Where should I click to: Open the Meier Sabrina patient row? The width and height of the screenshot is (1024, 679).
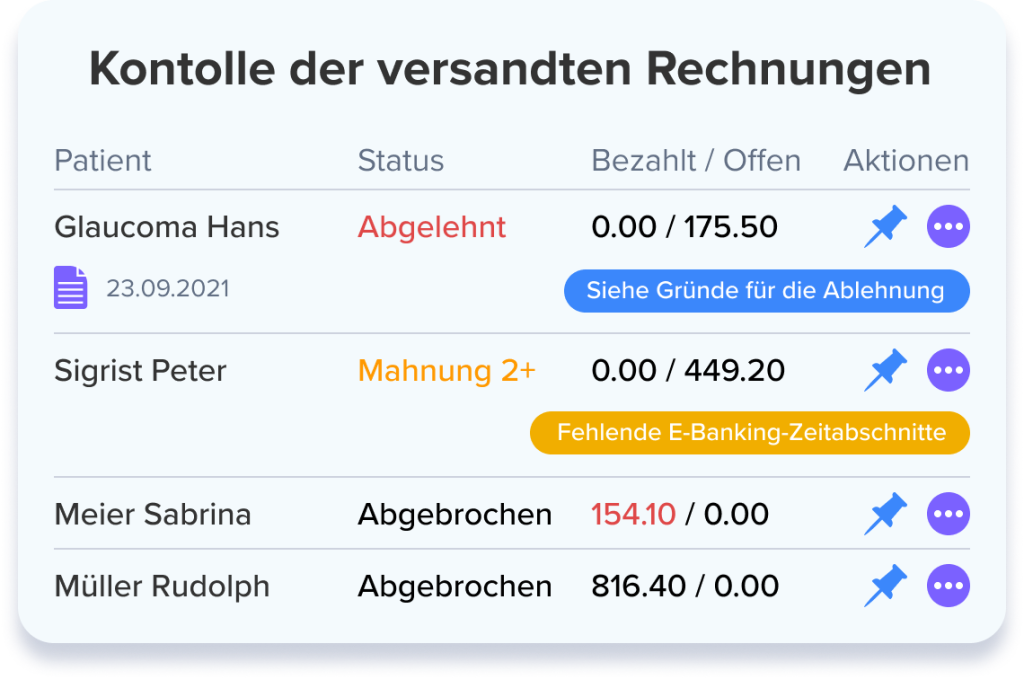[153, 515]
